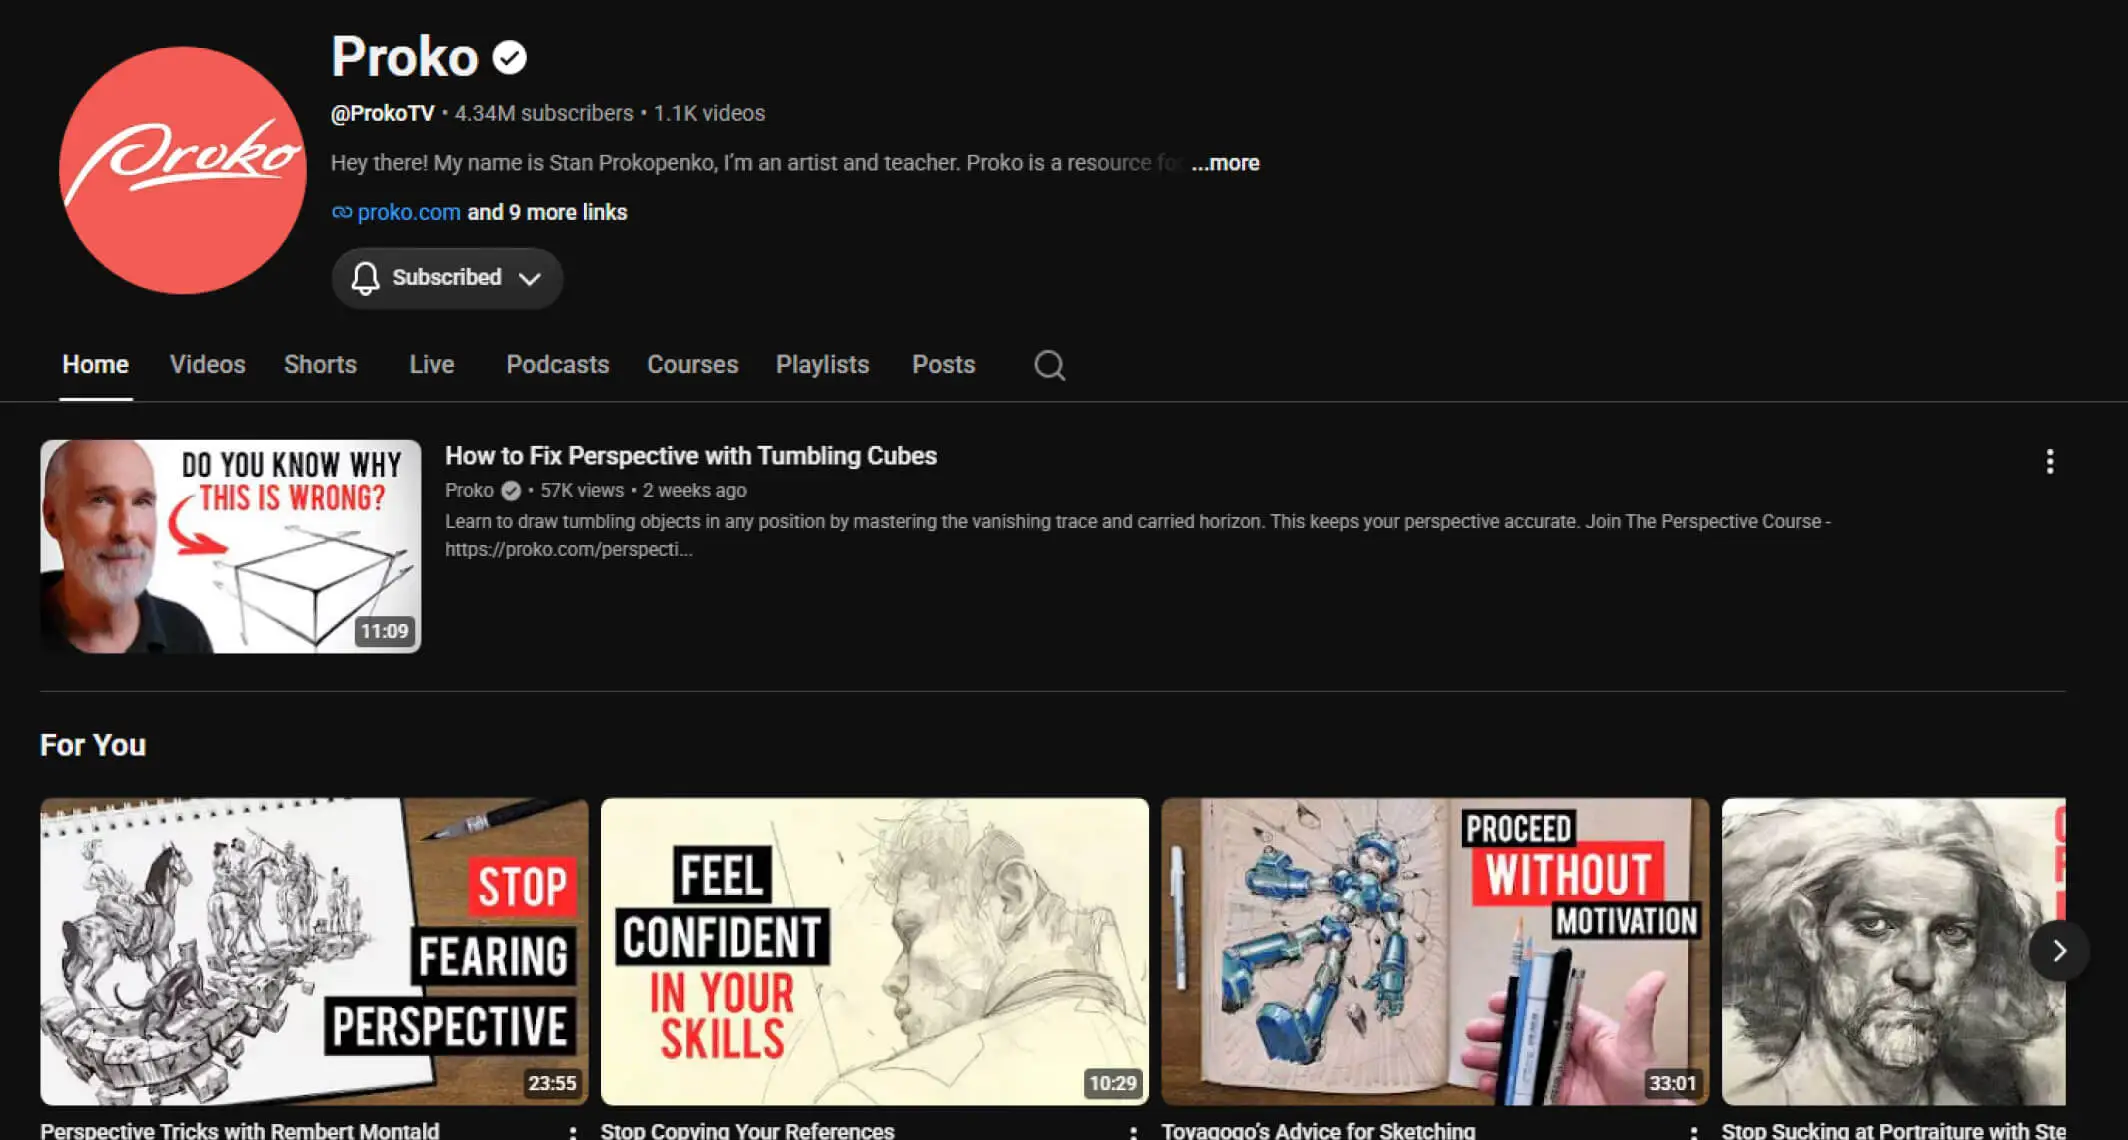The image size is (2128, 1140).
Task: Click the link icon beside proko.com
Action: click(x=342, y=212)
